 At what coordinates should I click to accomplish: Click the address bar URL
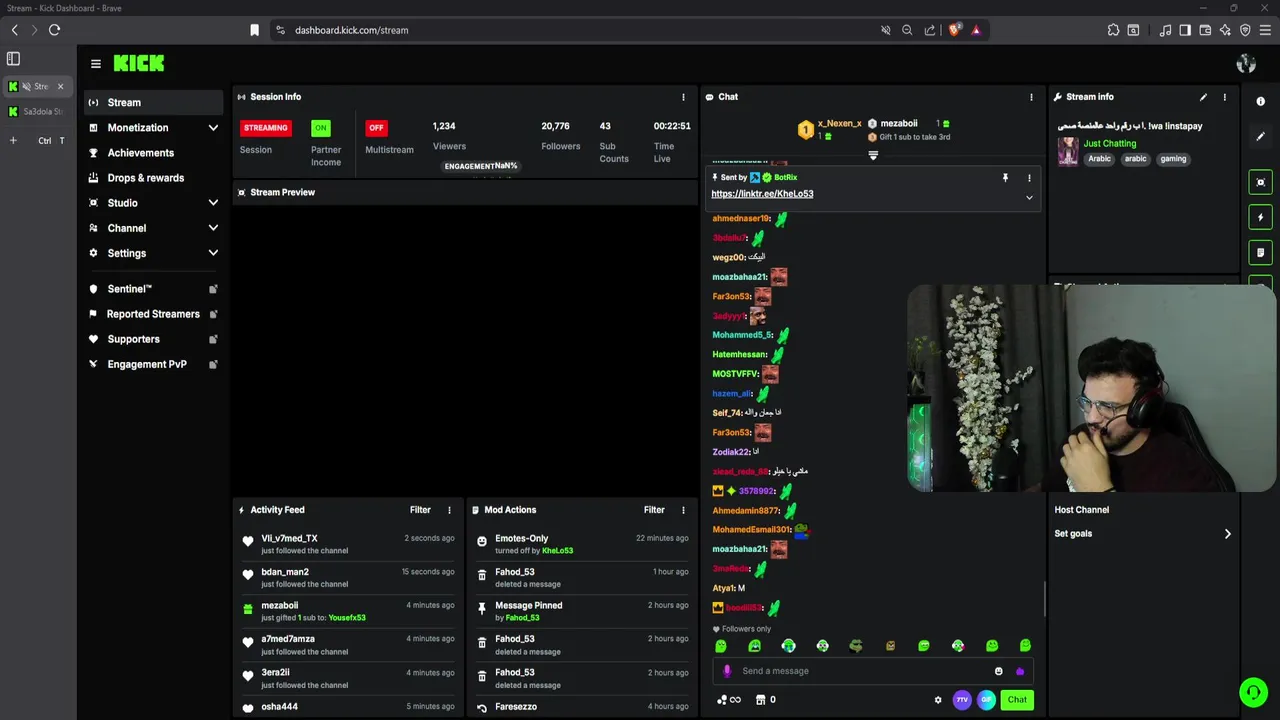coord(351,30)
